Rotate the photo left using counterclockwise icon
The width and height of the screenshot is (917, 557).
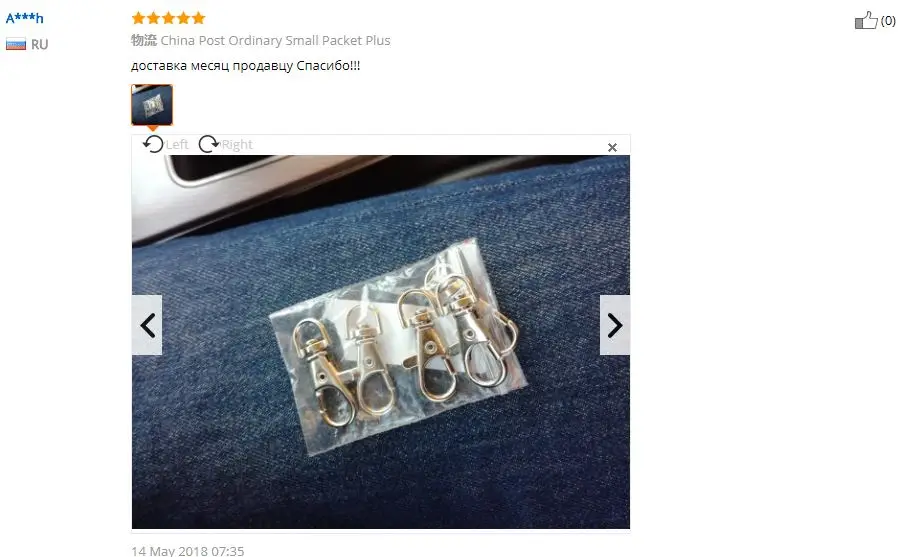point(153,144)
